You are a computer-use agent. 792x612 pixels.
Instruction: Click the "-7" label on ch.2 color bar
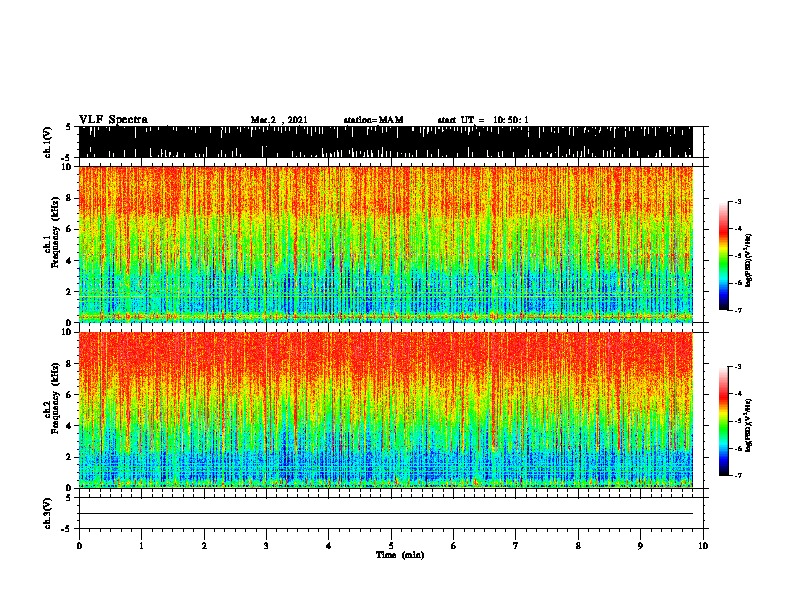pos(737,475)
